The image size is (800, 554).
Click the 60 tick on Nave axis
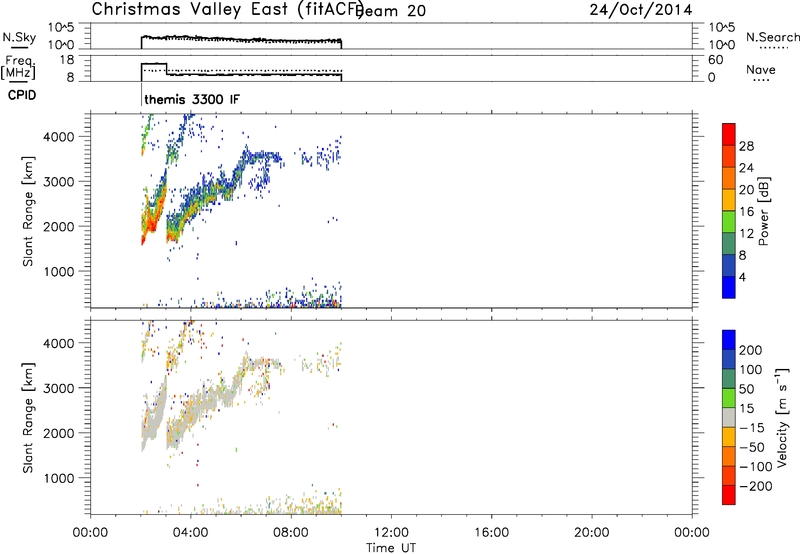click(x=715, y=60)
